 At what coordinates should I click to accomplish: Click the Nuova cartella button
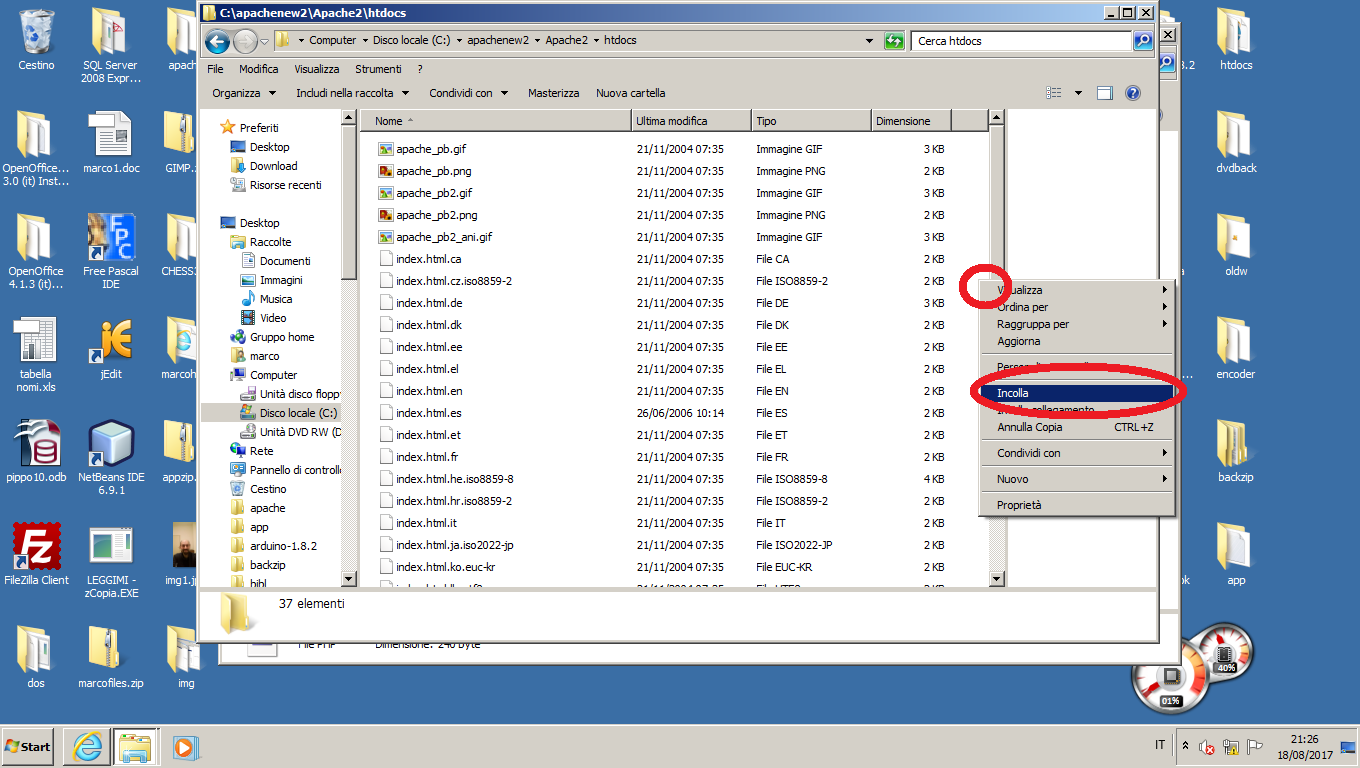[x=630, y=93]
